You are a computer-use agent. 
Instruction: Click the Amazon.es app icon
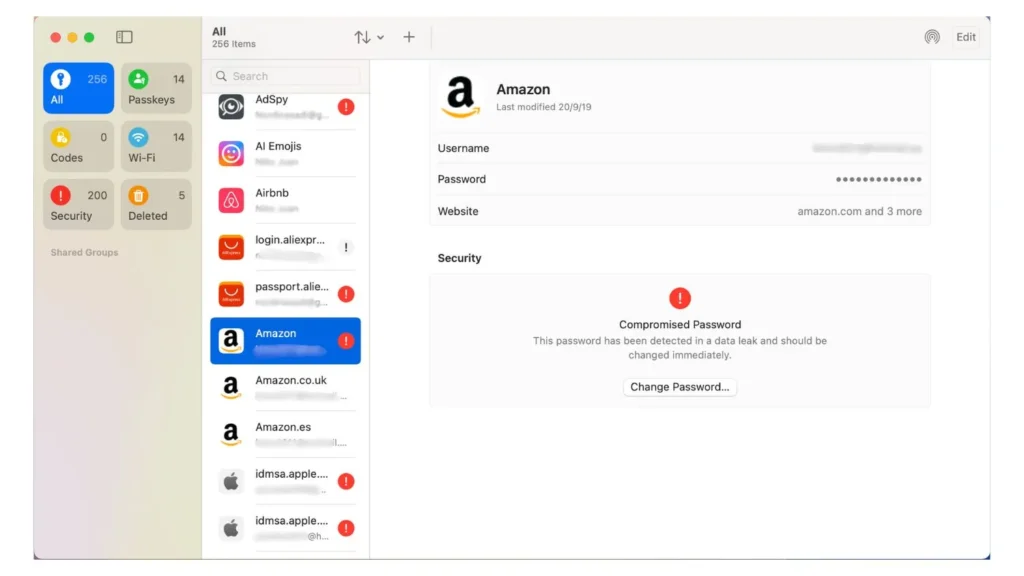point(231,435)
